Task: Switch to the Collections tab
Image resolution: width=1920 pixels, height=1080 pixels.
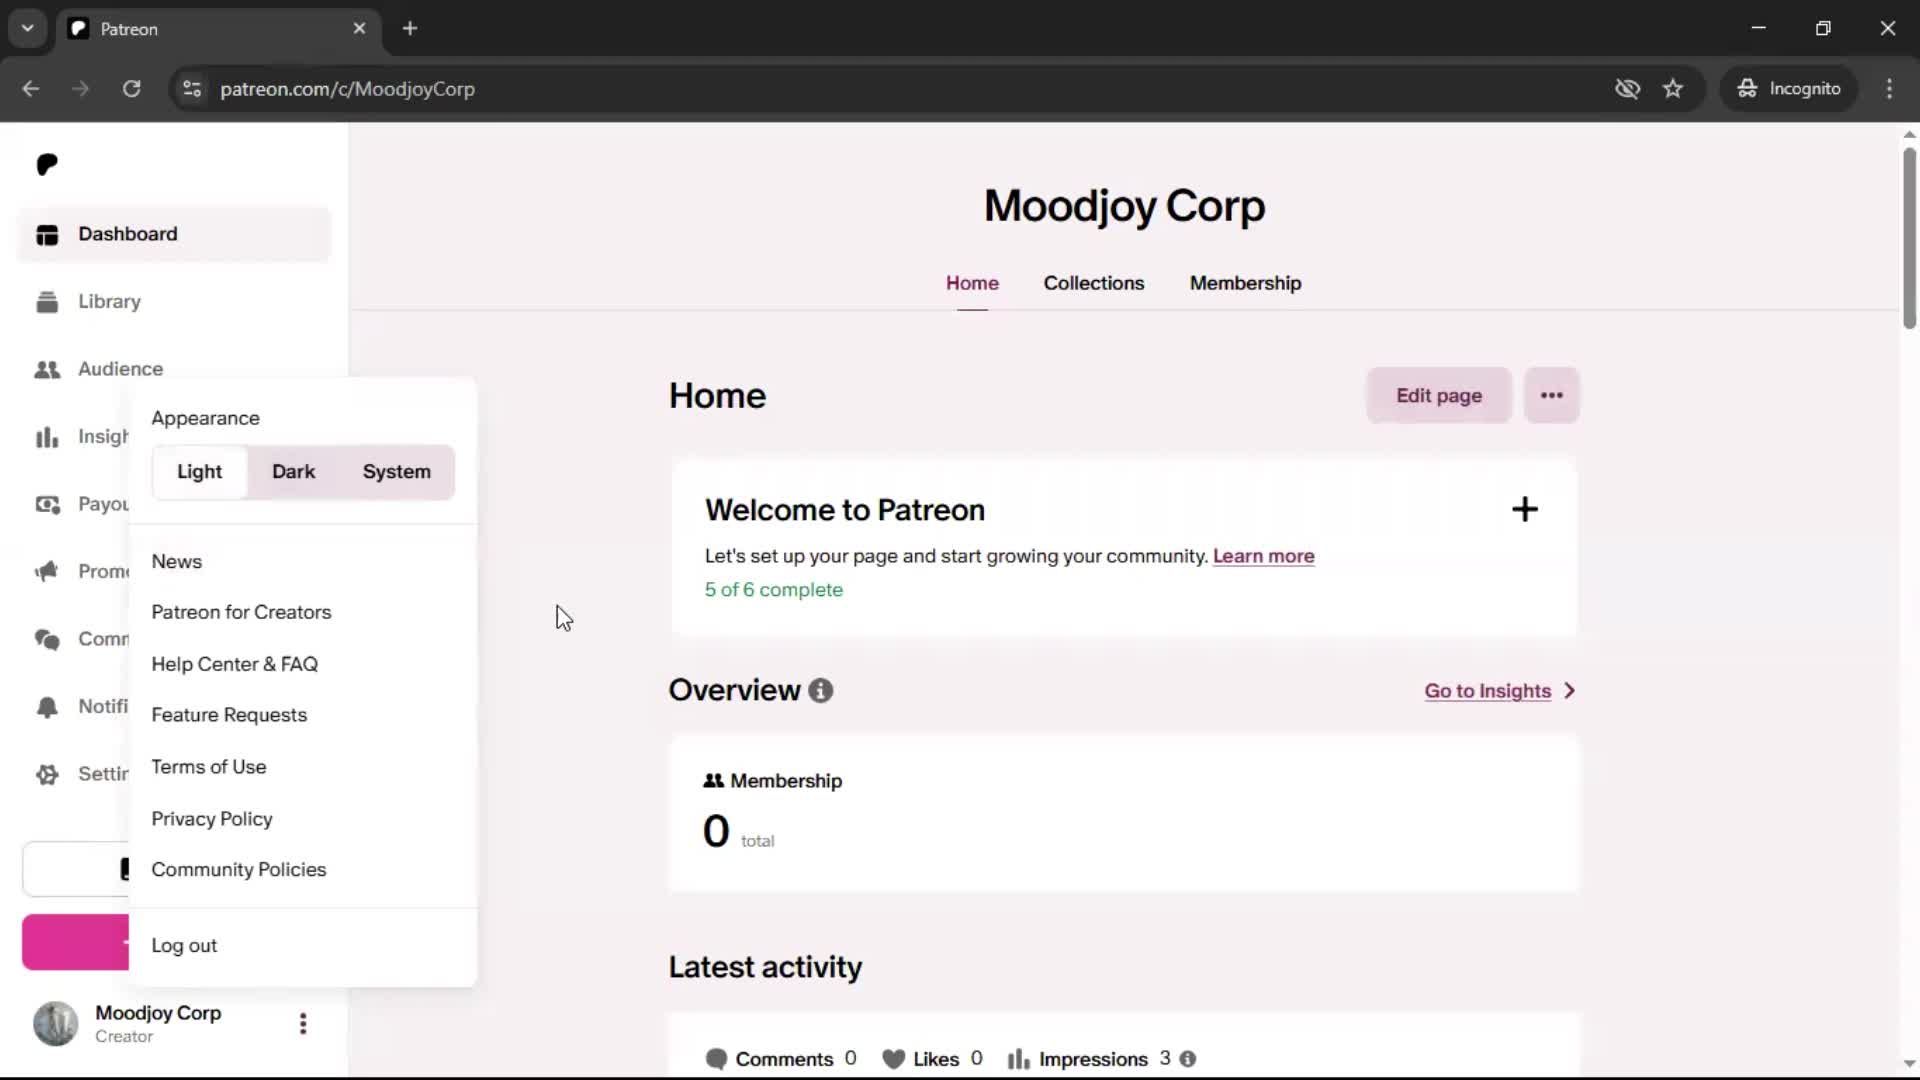Action: point(1094,284)
